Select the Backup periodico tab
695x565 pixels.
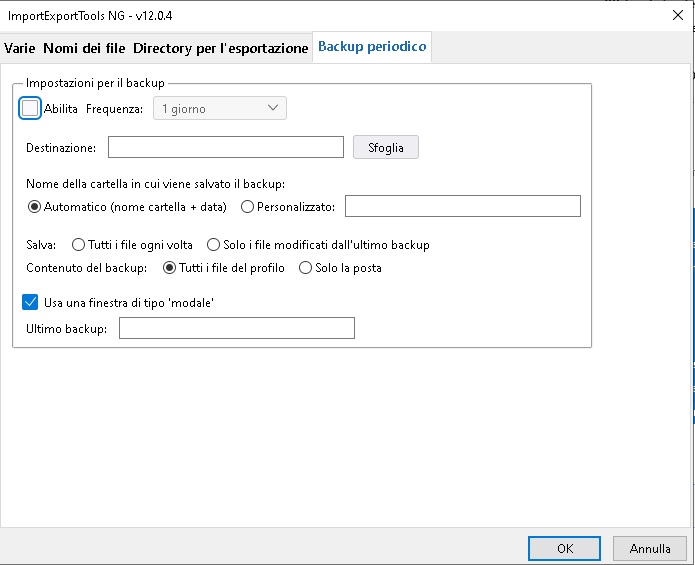pyautogui.click(x=372, y=47)
